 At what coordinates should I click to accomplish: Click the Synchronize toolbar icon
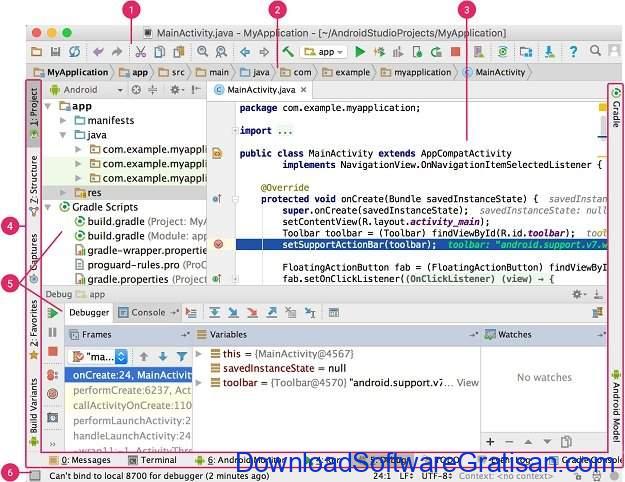[74, 52]
